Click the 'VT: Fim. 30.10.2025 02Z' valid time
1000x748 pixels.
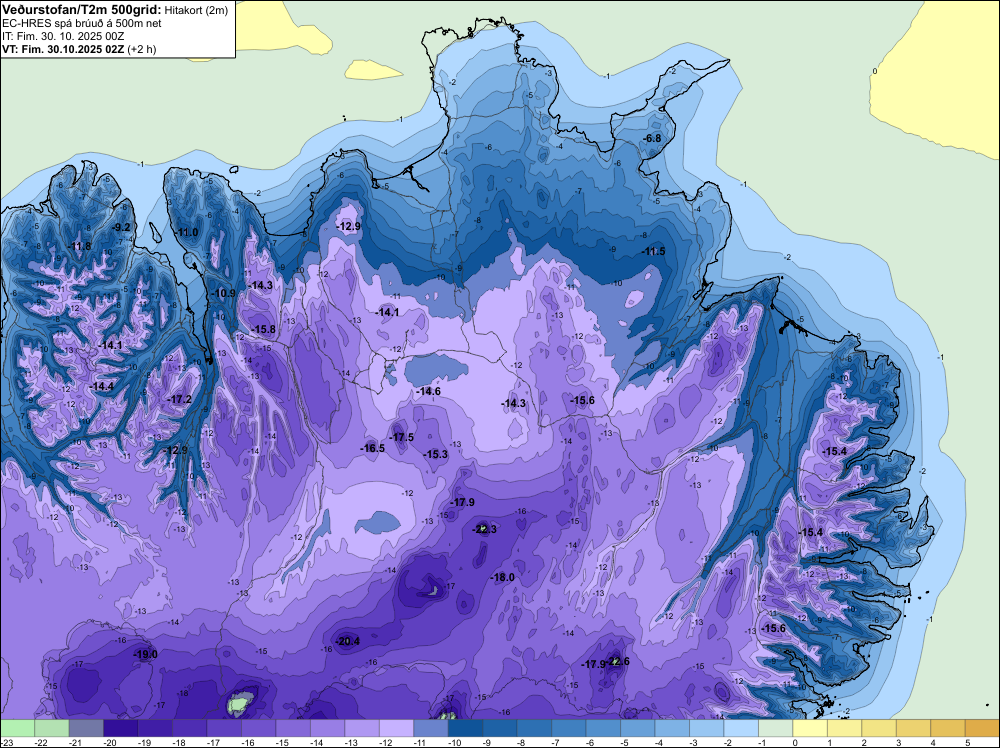click(x=63, y=49)
